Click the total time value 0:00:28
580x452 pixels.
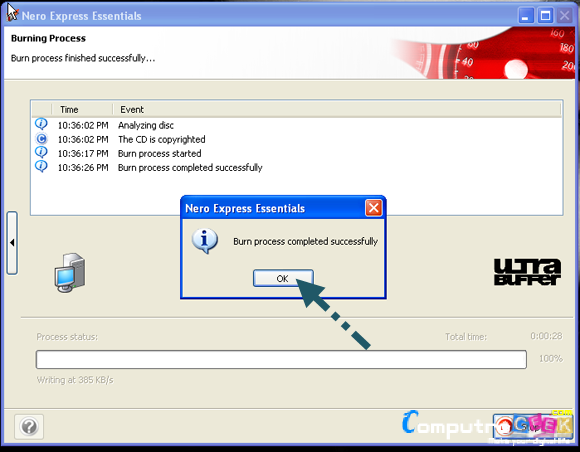[x=546, y=336]
